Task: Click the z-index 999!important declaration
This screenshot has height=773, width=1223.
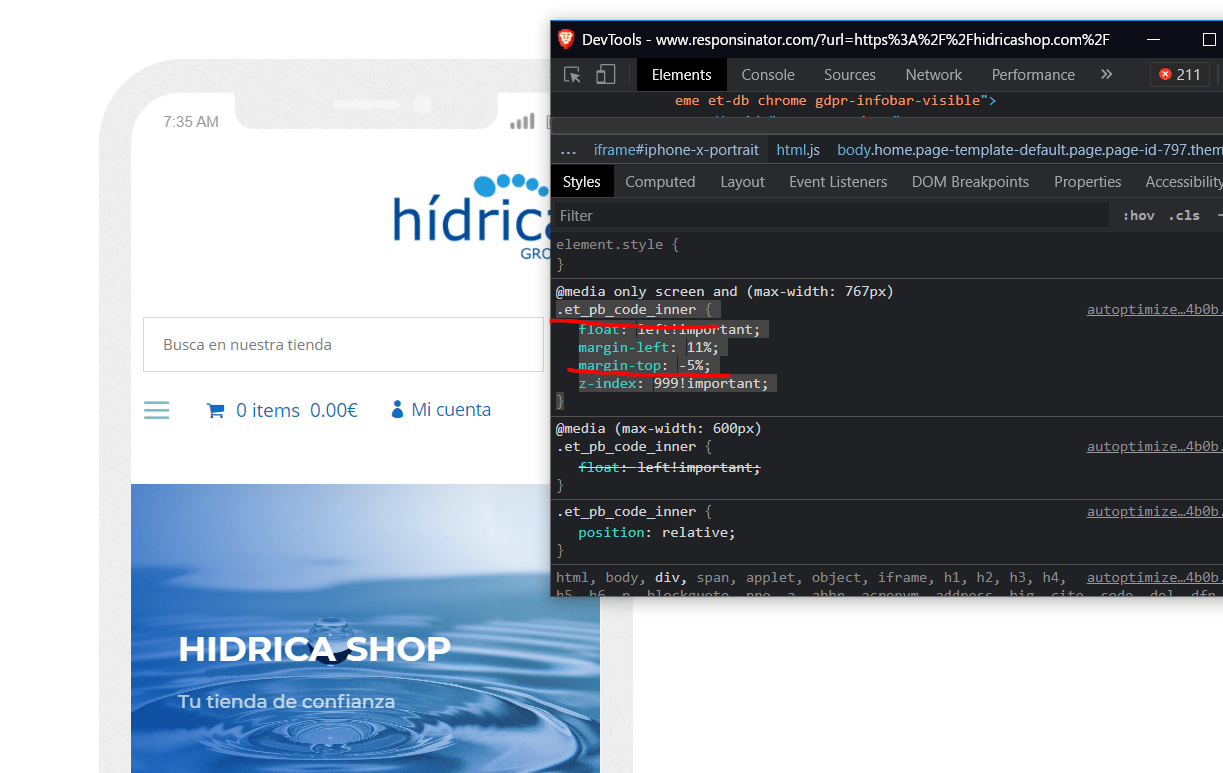Action: coord(673,384)
